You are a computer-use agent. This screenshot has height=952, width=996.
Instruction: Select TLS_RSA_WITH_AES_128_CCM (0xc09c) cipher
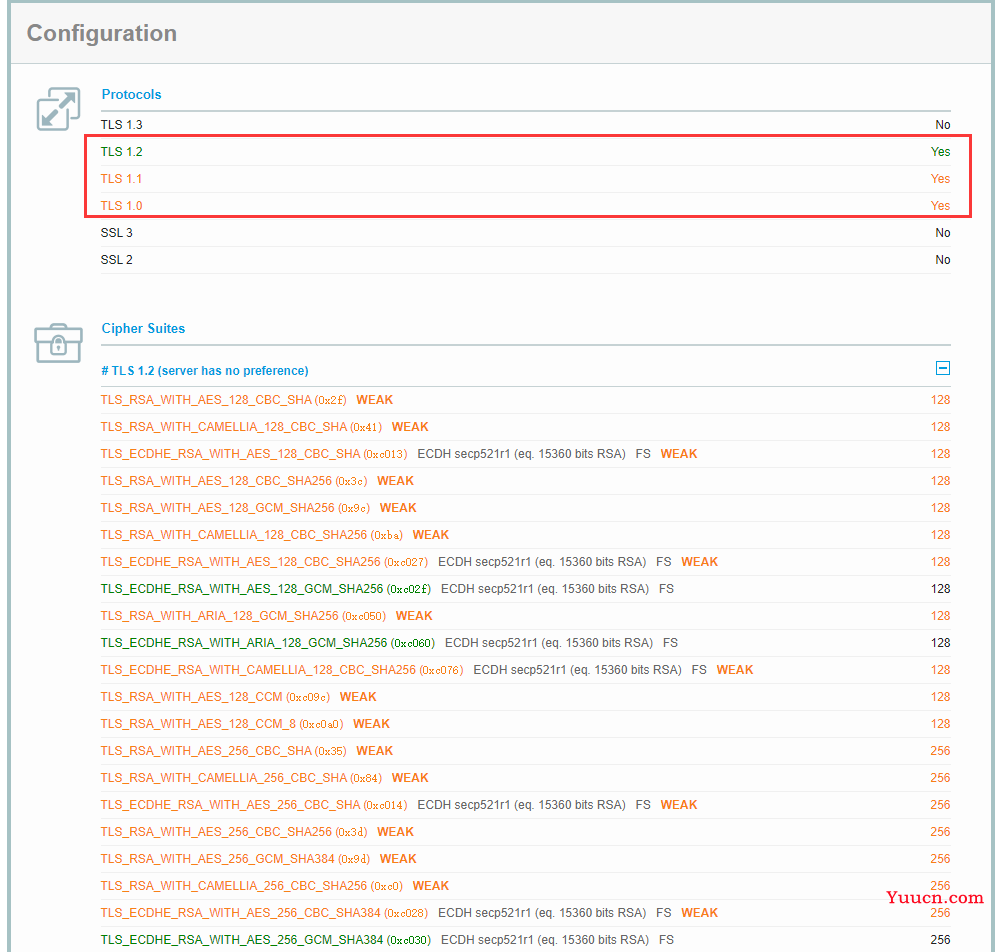pos(215,697)
